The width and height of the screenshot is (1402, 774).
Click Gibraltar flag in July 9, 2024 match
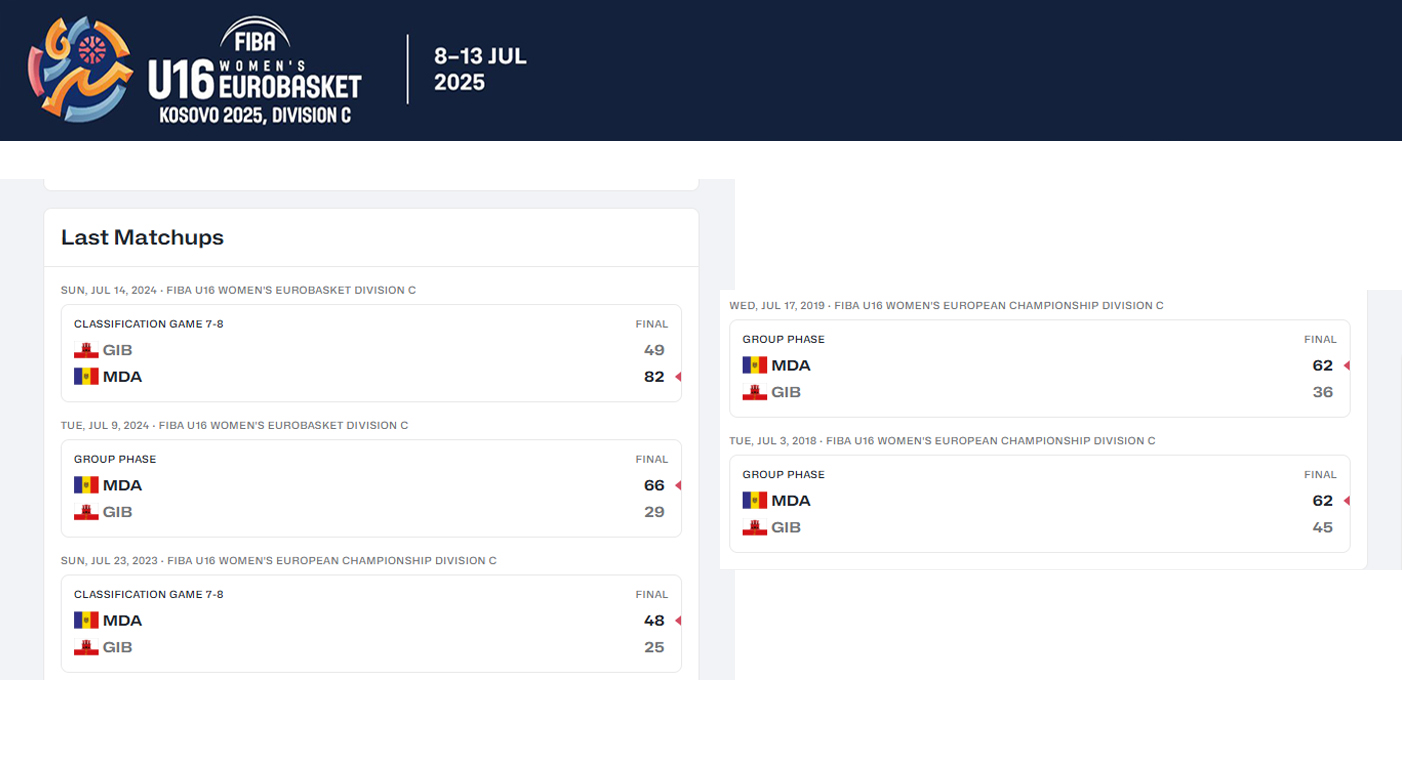86,512
